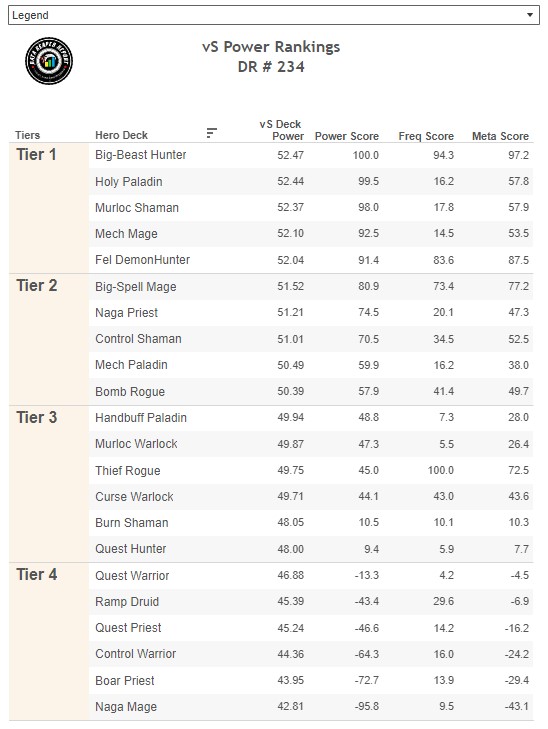Open the Legend dropdown at top
This screenshot has height=729, width=548.
tap(274, 15)
